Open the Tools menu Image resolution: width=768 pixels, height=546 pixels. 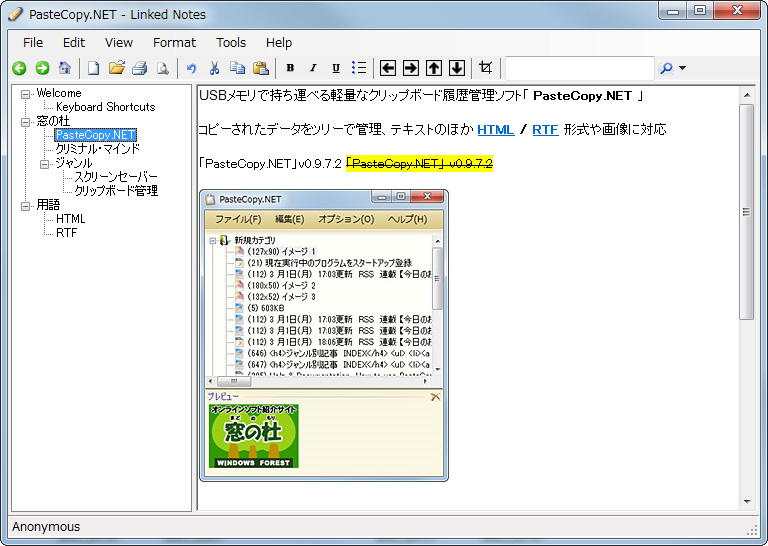231,43
